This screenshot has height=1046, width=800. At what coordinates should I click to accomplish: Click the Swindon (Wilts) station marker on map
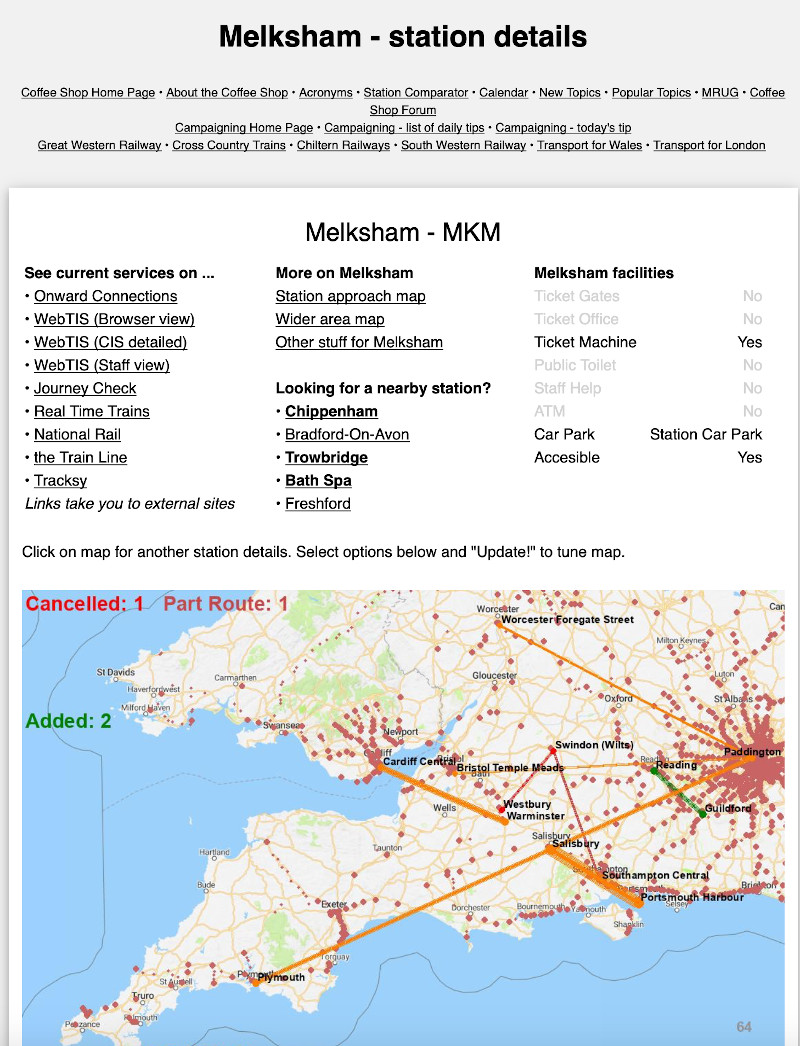click(552, 750)
